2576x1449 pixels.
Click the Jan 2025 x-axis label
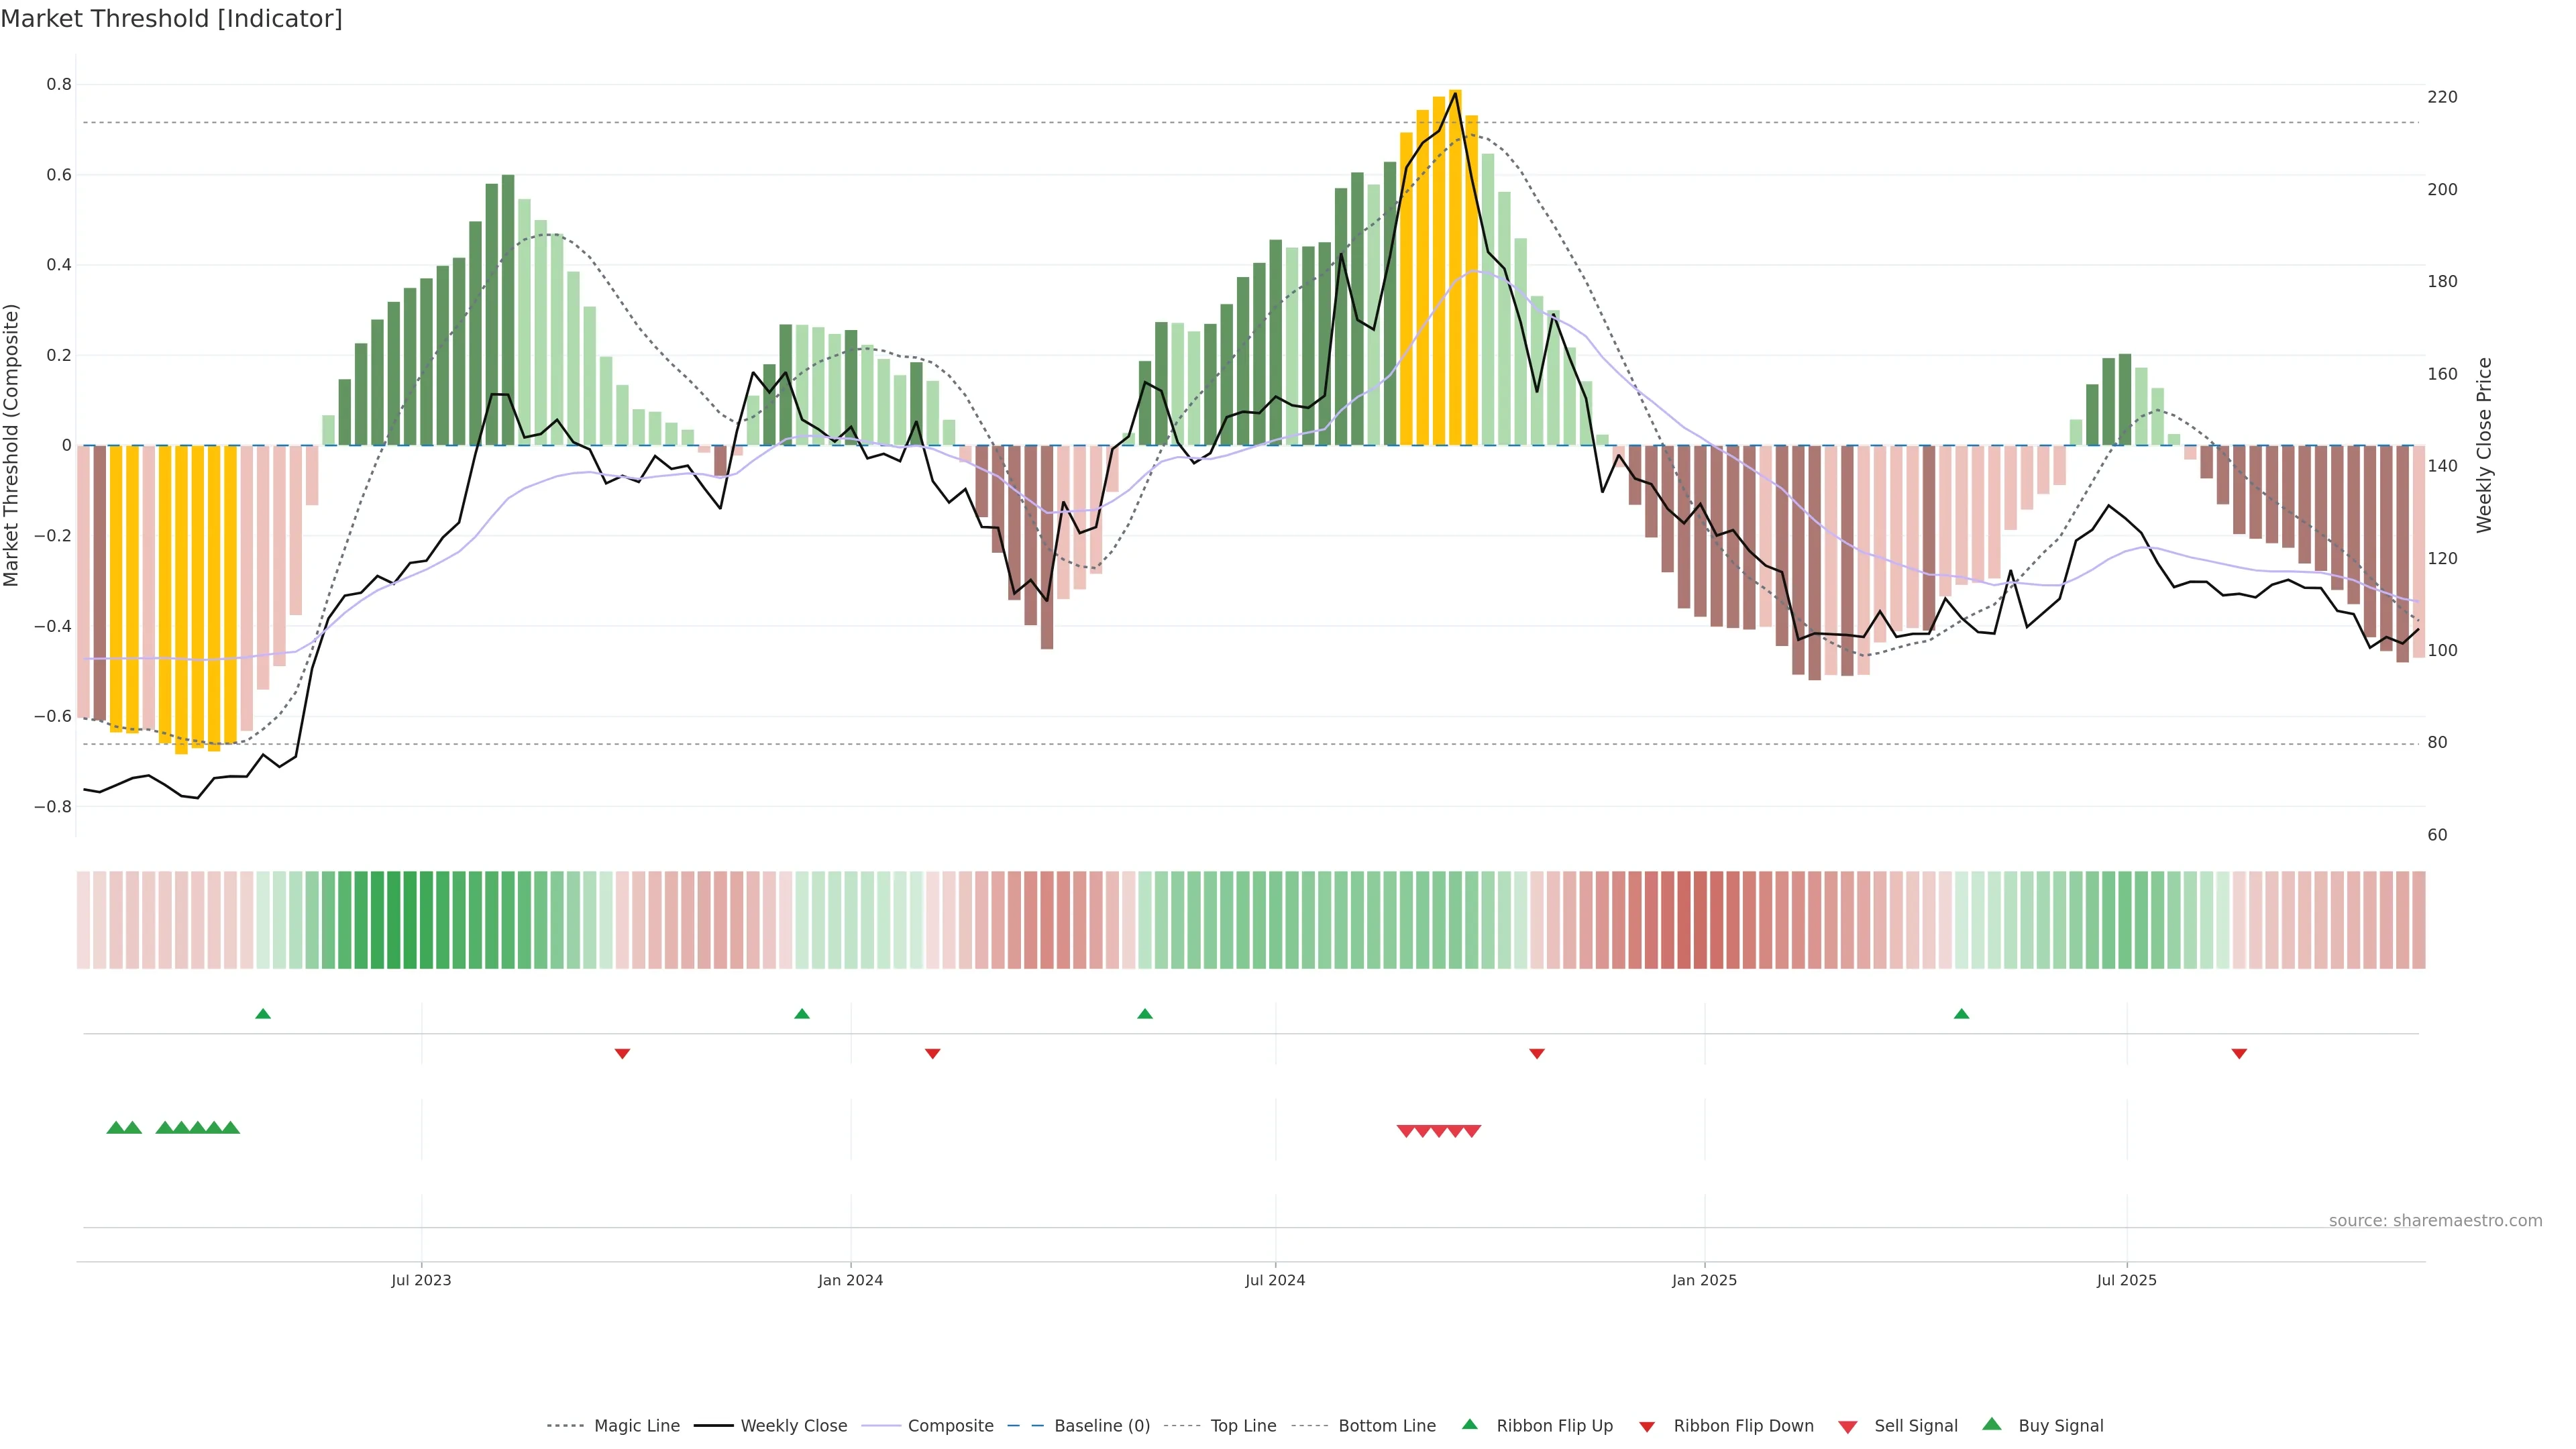1704,1280
